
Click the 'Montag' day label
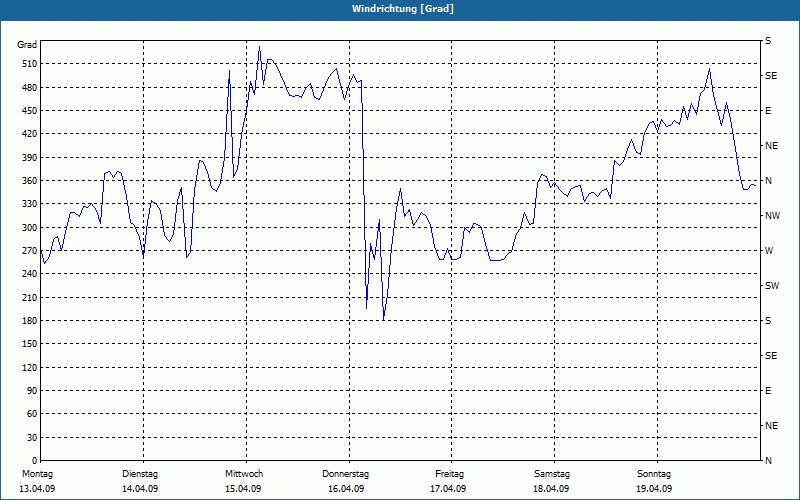37,474
